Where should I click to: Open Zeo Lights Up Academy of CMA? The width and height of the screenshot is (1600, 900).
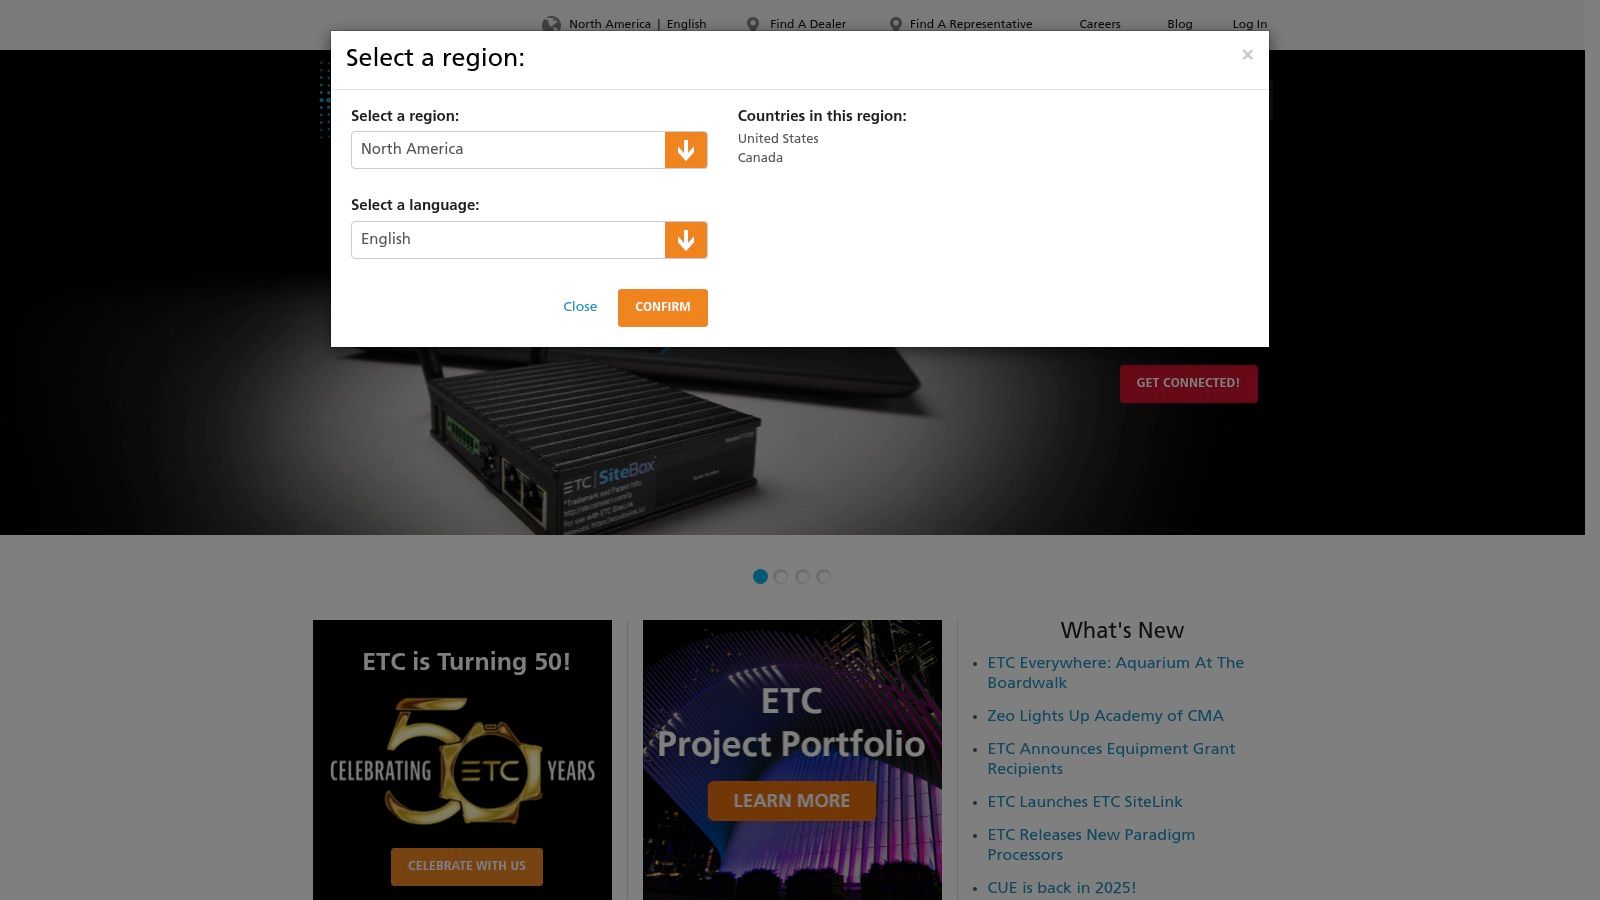tap(1106, 716)
